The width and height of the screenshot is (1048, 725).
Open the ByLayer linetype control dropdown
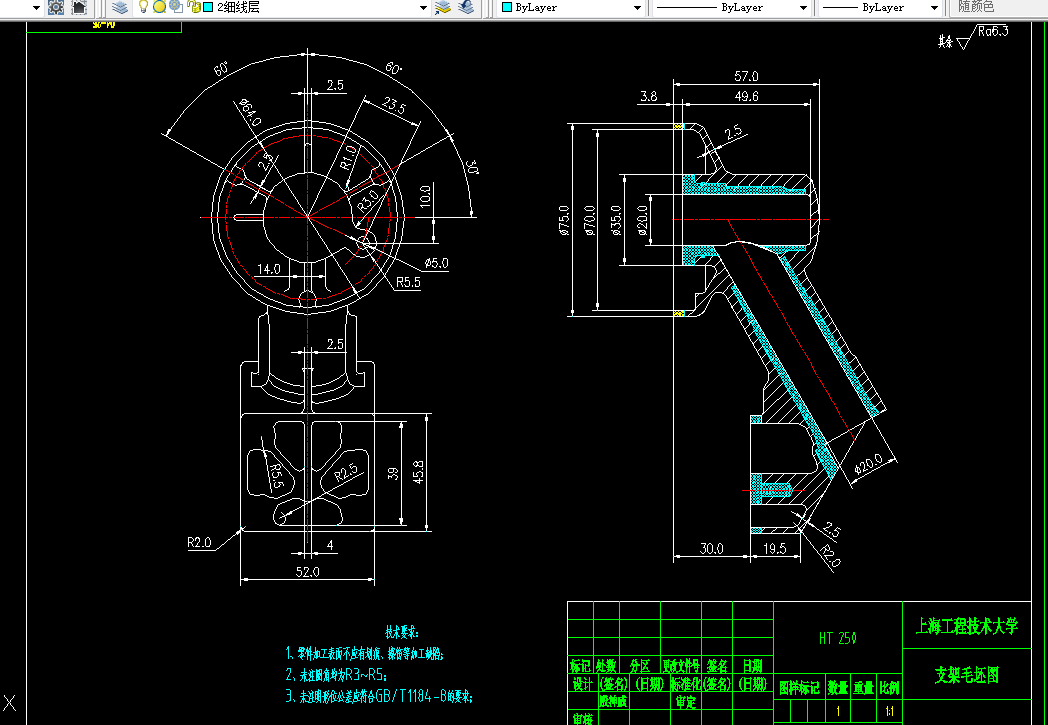tap(803, 8)
